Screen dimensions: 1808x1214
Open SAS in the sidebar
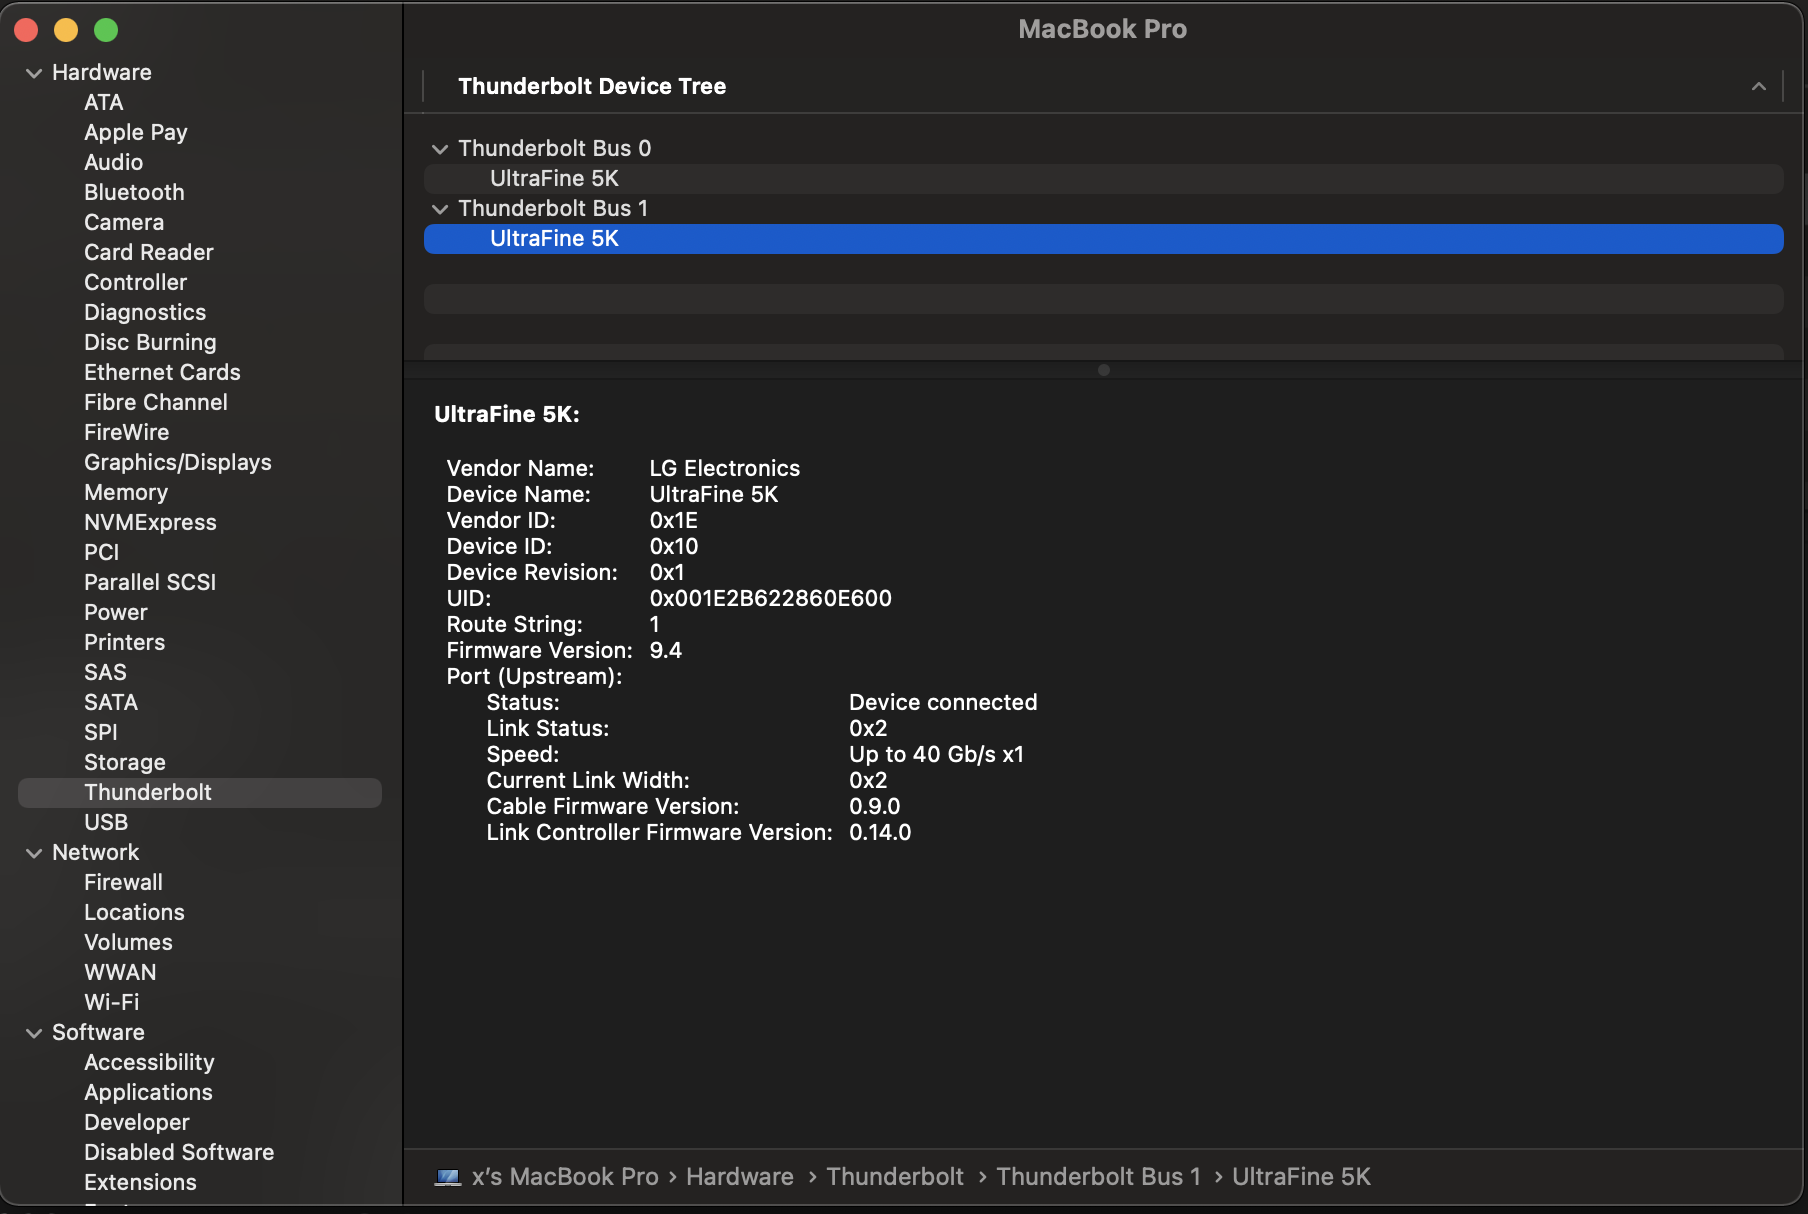point(105,673)
